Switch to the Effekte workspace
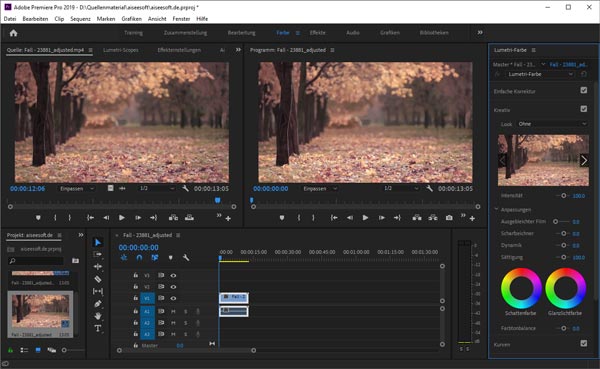Image resolution: width=600 pixels, height=369 pixels. point(318,33)
